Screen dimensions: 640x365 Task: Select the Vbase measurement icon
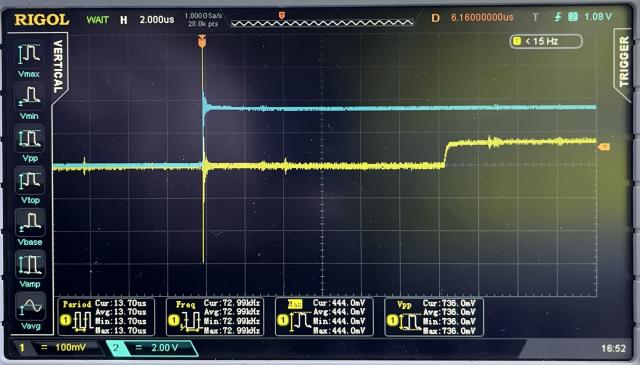[x=29, y=223]
